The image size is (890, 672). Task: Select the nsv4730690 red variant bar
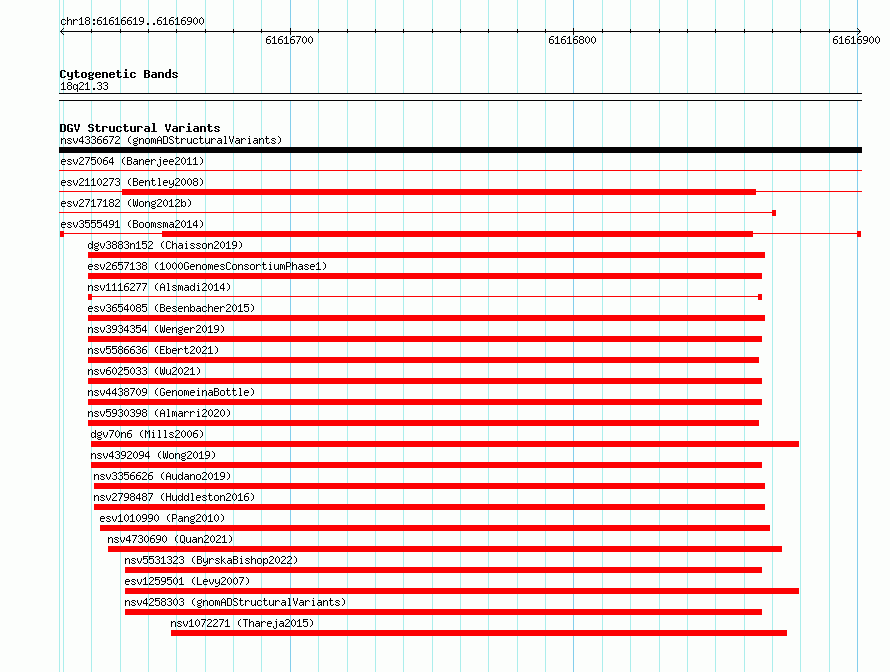click(x=445, y=549)
